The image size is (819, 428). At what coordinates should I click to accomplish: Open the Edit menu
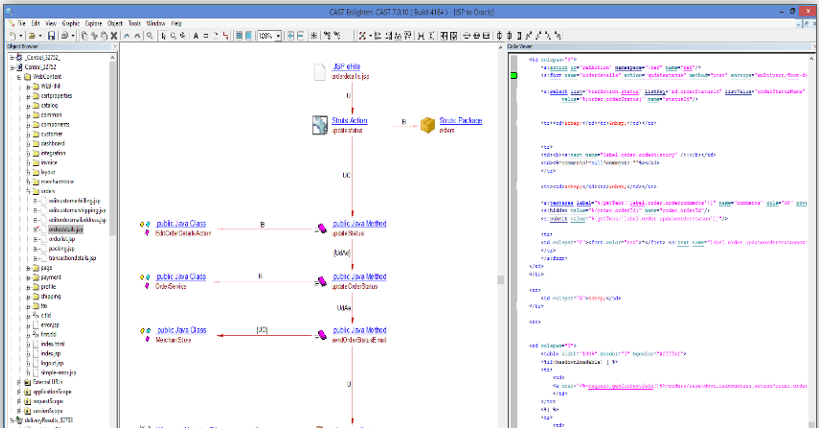(36, 24)
